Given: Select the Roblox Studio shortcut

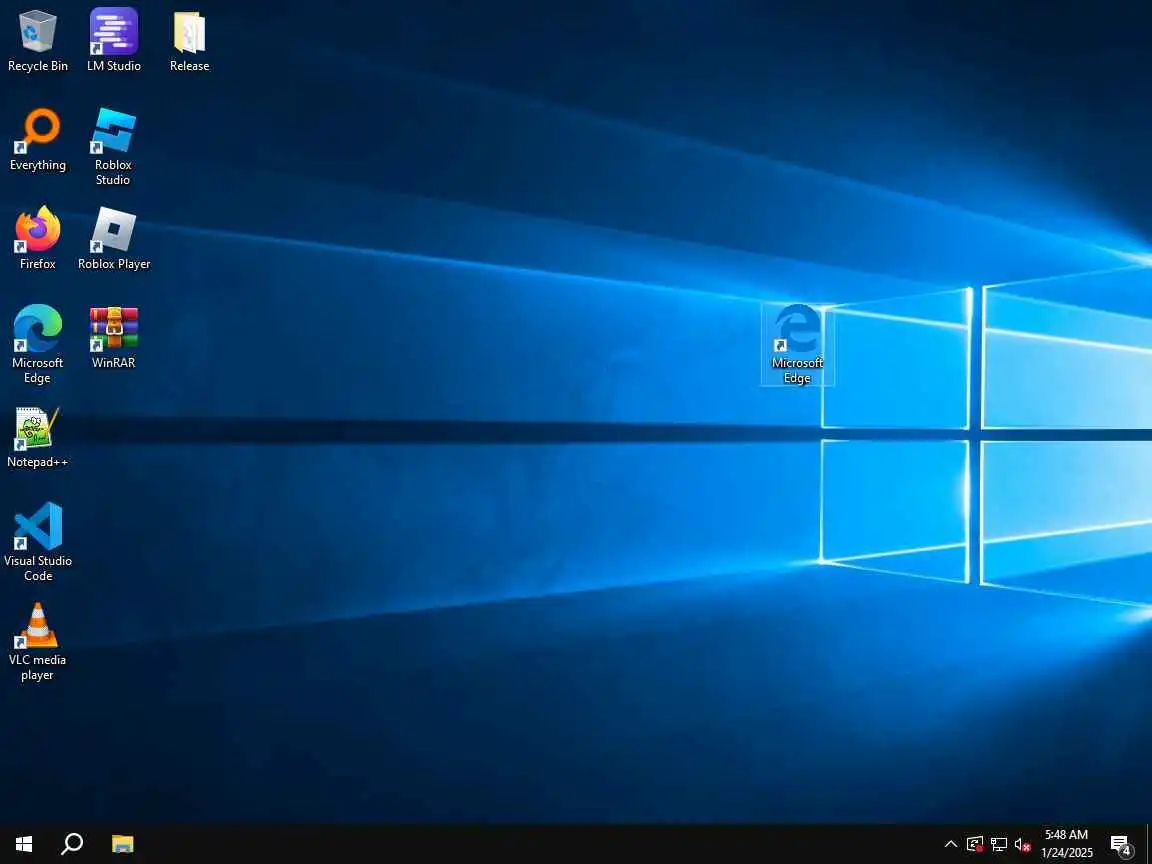Looking at the screenshot, I should tap(113, 147).
